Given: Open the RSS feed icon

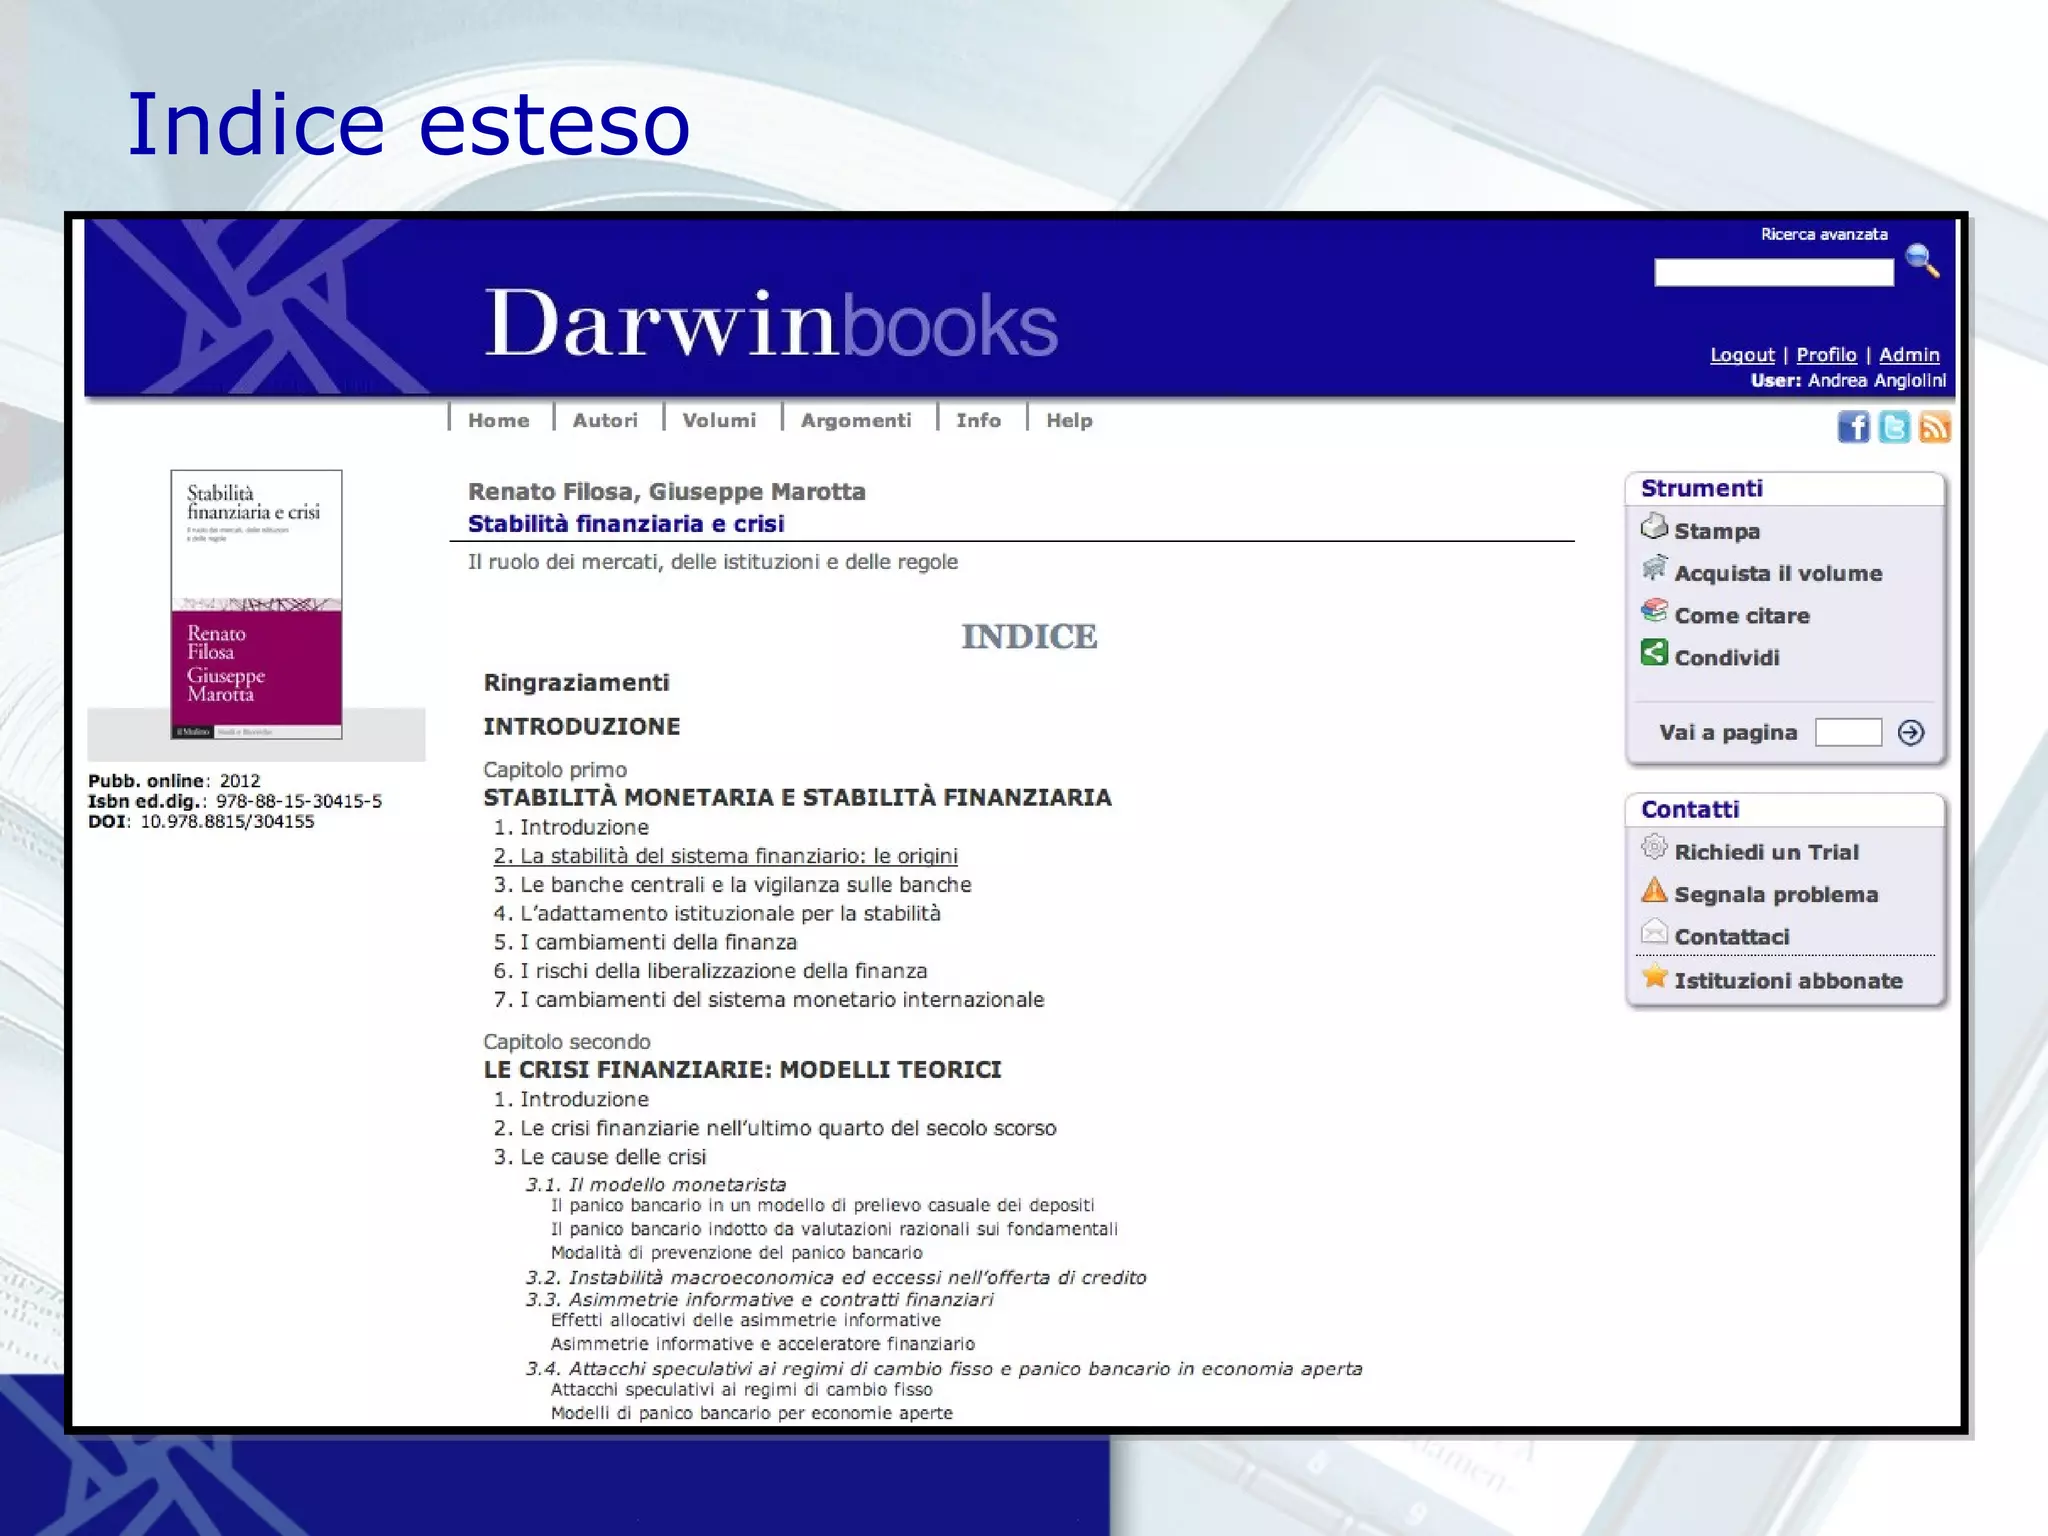Looking at the screenshot, I should coord(1935,427).
